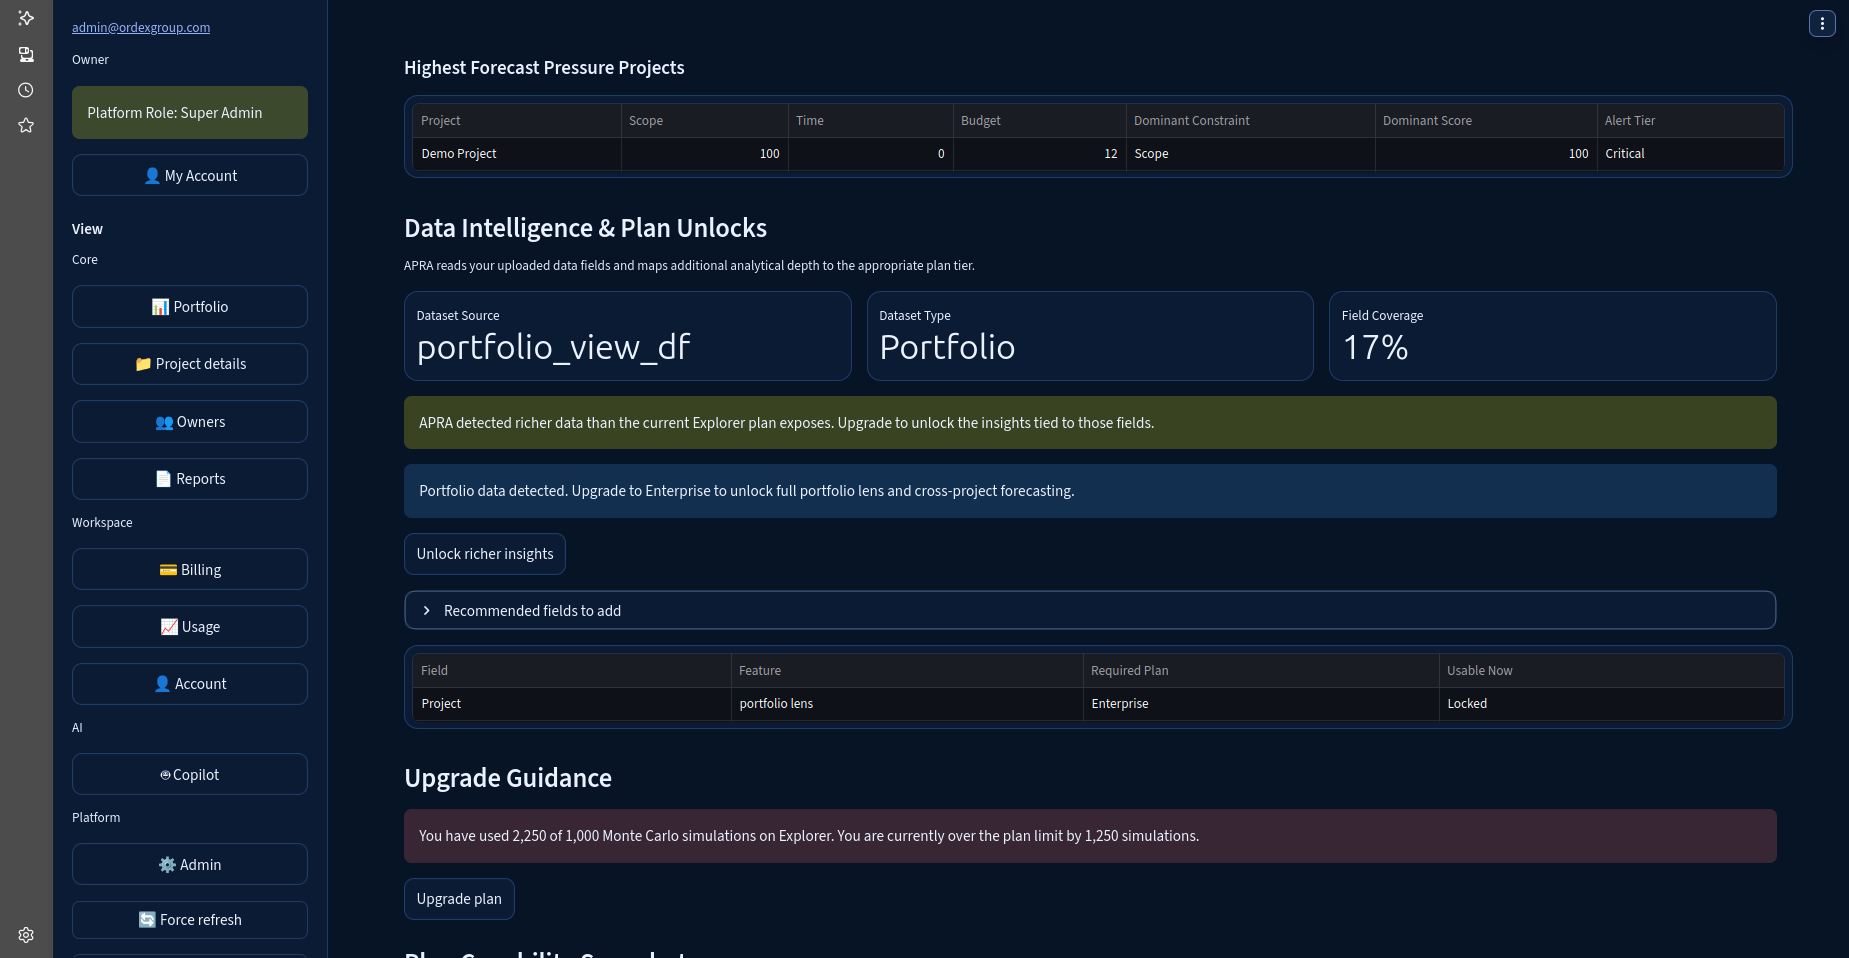Select the Critical alert tier cell
1849x958 pixels.
pyautogui.click(x=1690, y=154)
